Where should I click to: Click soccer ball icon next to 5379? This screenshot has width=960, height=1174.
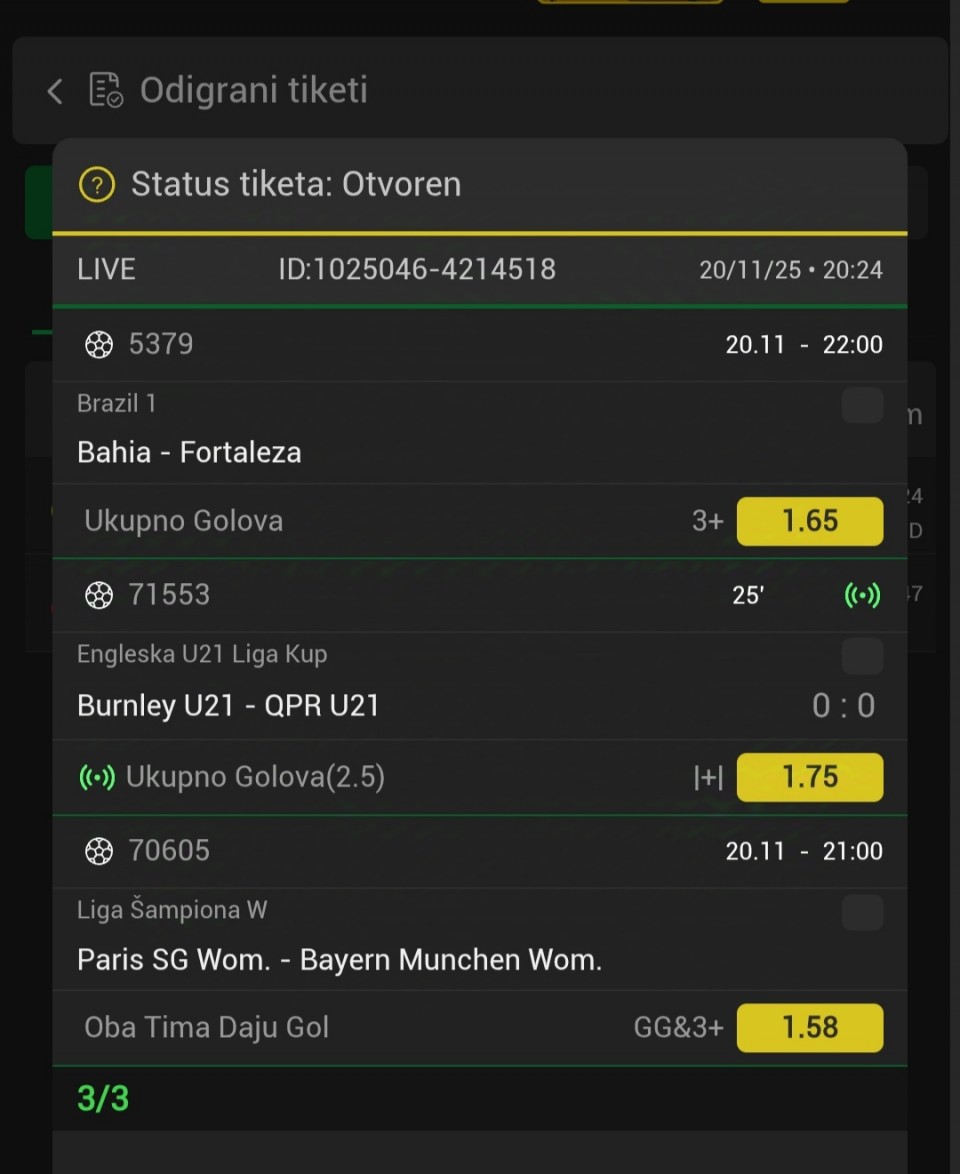click(99, 345)
